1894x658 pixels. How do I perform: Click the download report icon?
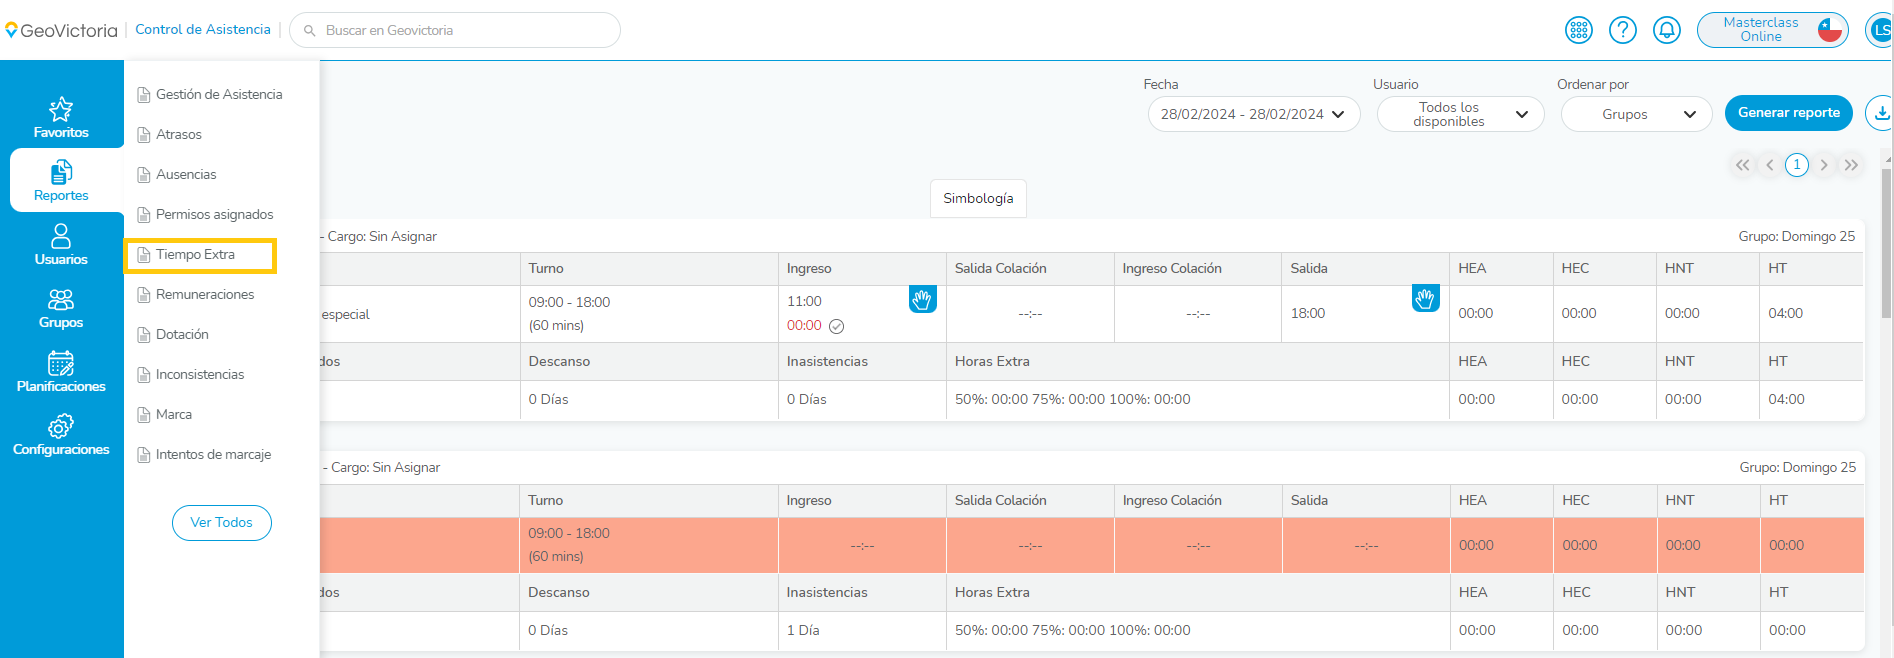click(1880, 113)
